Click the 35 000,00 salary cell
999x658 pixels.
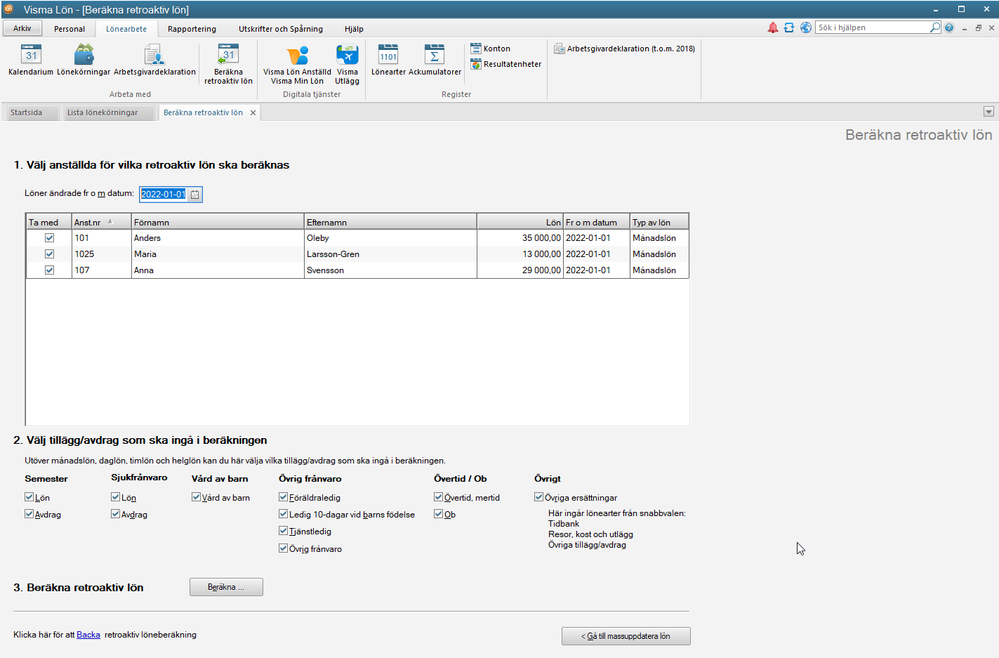tap(520, 238)
